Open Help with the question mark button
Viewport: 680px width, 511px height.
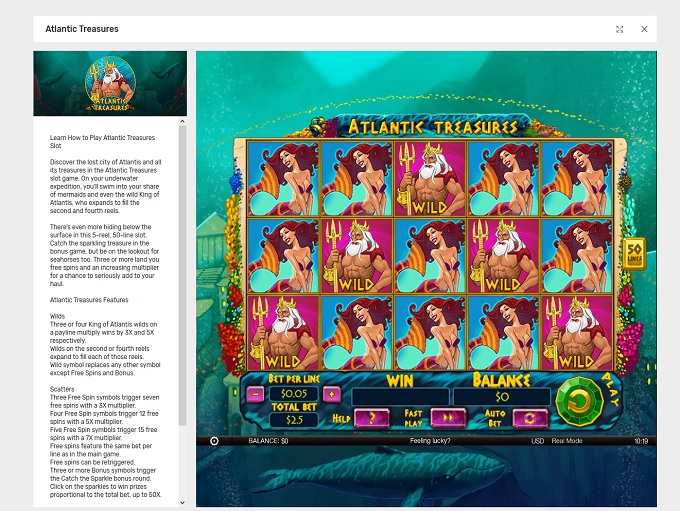[372, 418]
